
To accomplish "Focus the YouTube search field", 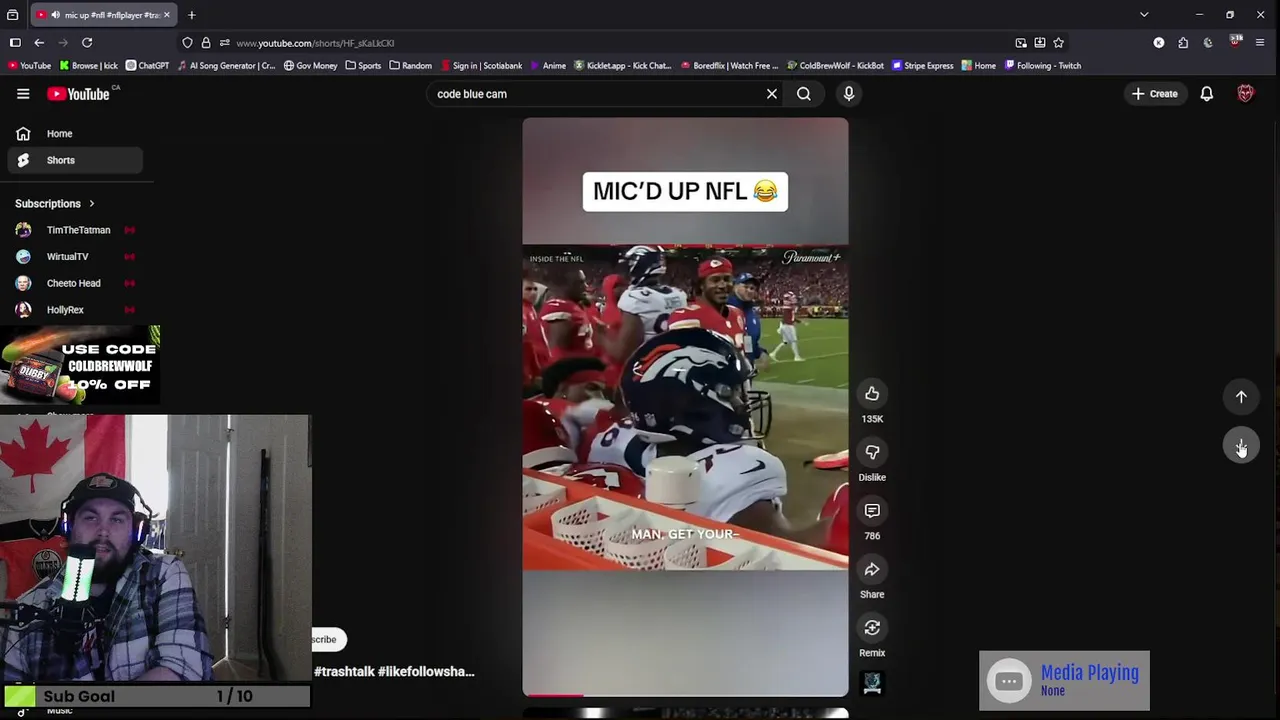I will point(595,94).
